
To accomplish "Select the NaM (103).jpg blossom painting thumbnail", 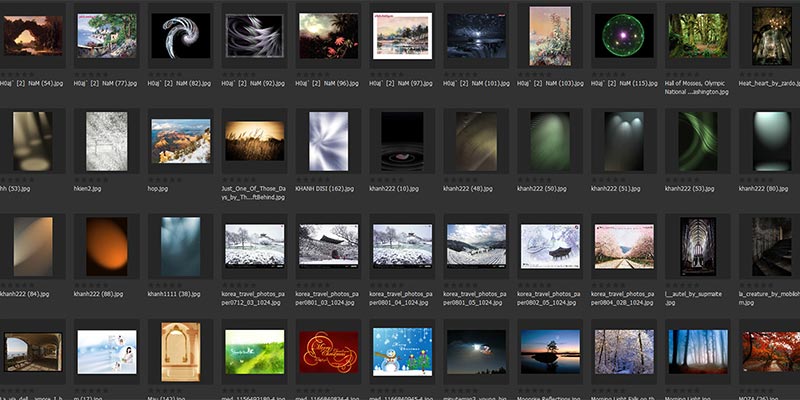I will pyautogui.click(x=550, y=36).
